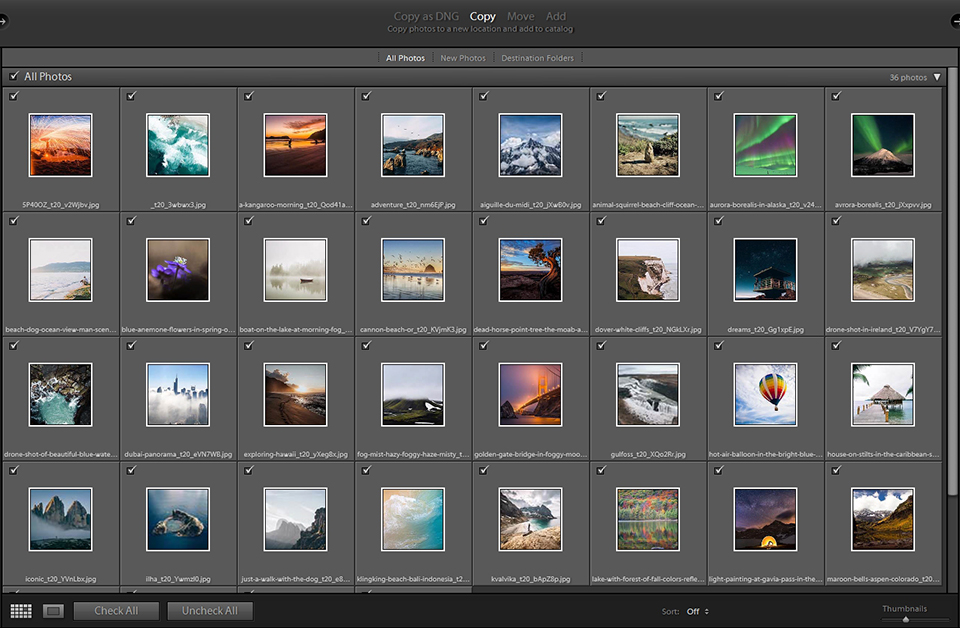960x628 pixels.
Task: Select the _t20_3wbwx3.jpg wave thumbnail
Action: click(178, 145)
